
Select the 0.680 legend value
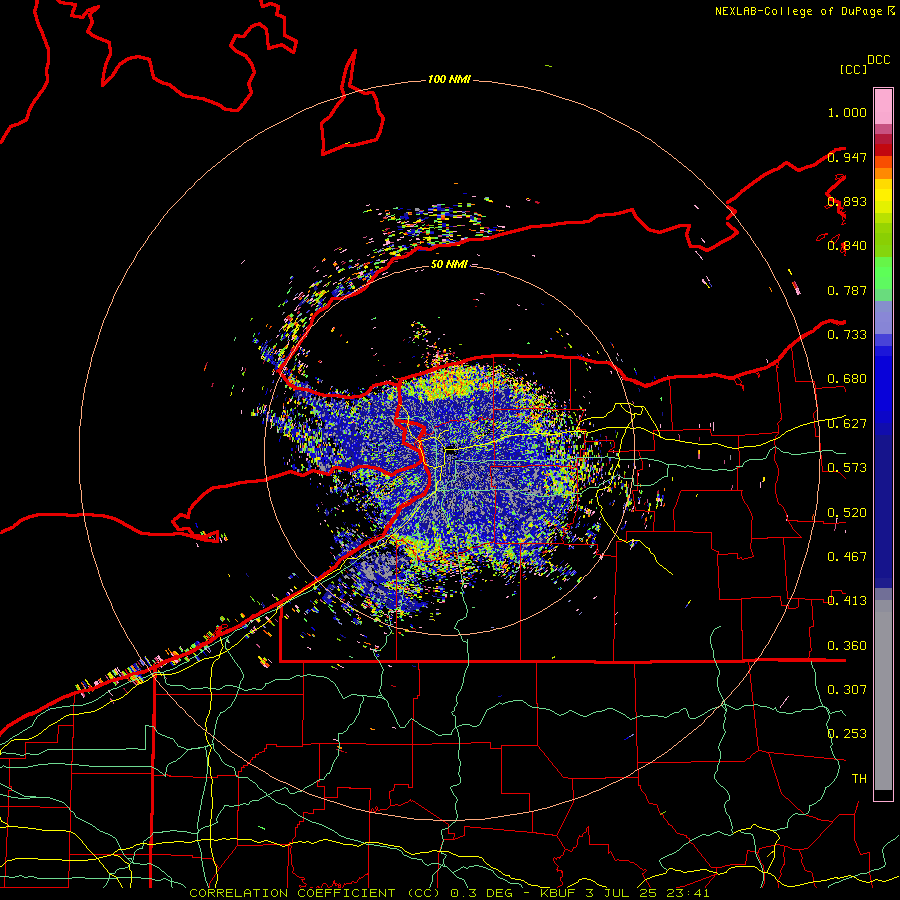tap(847, 379)
